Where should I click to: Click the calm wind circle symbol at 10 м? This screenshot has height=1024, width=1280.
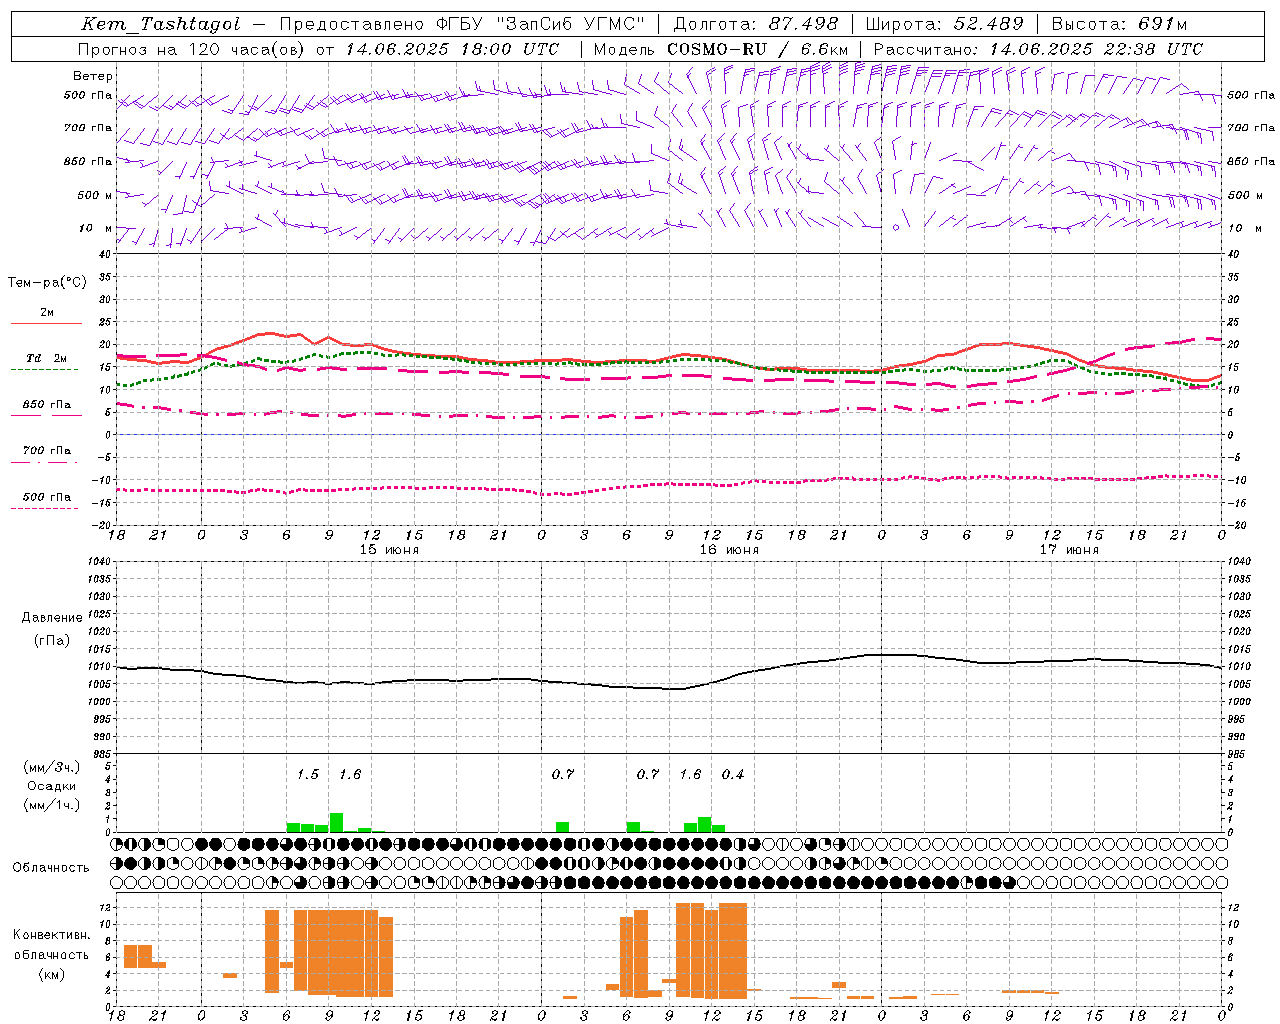coord(895,228)
